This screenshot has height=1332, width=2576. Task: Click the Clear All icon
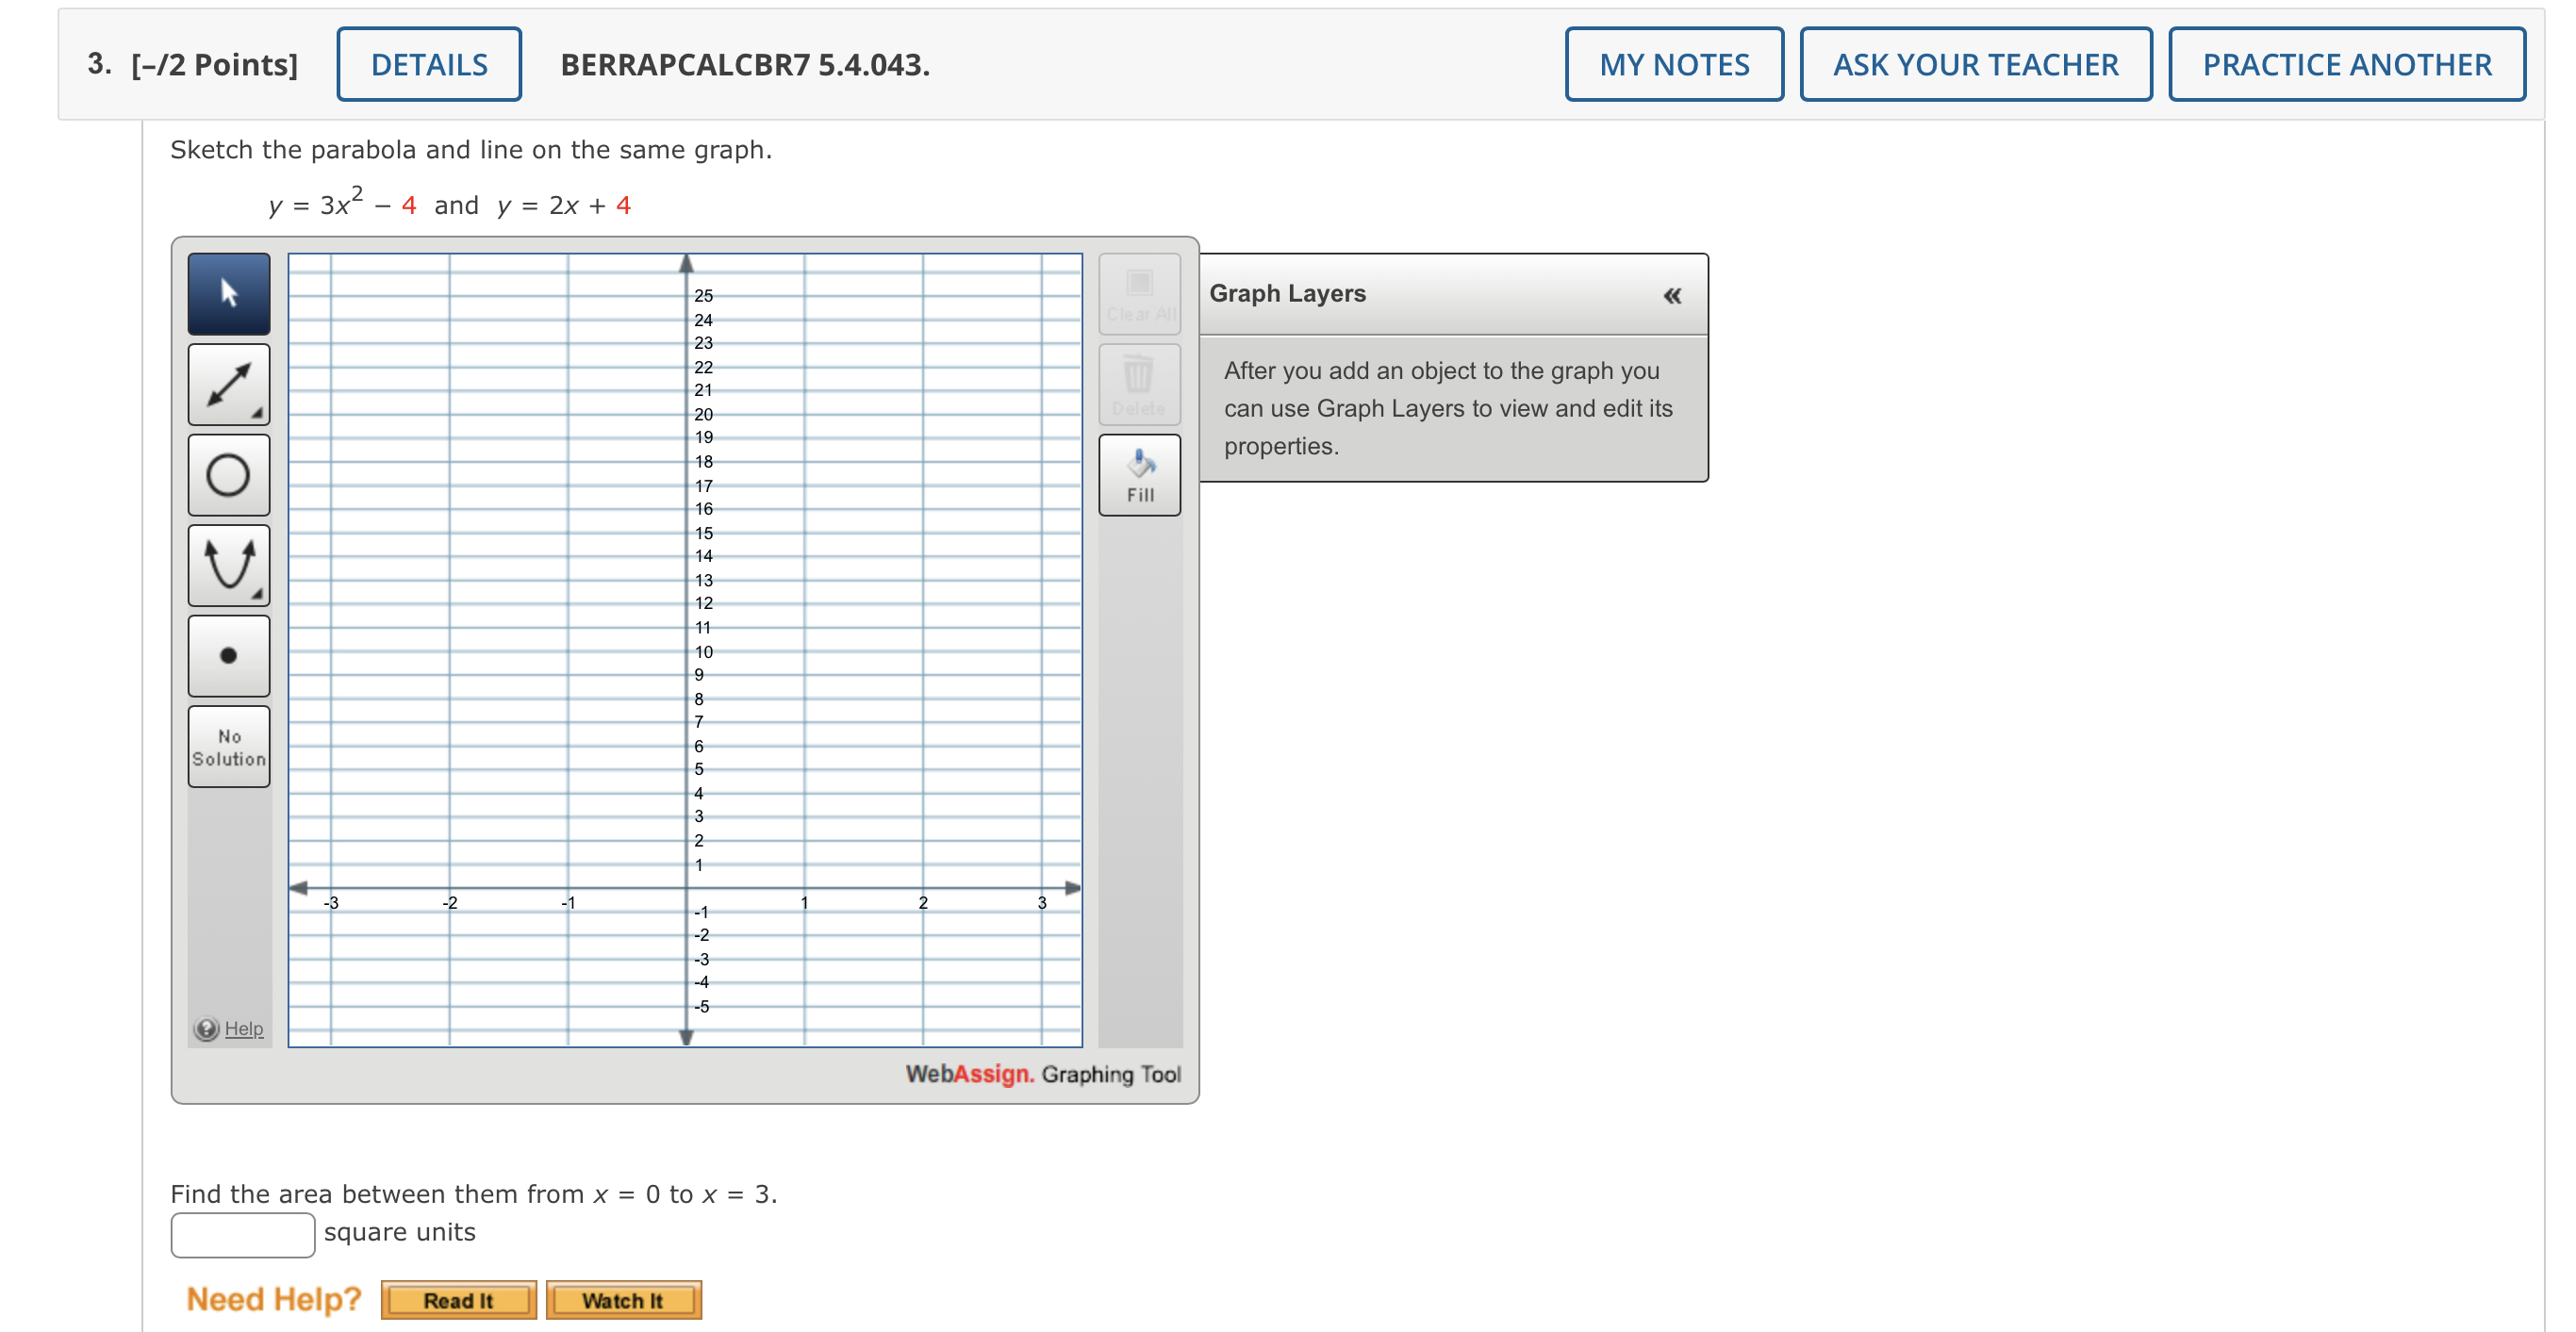[x=1139, y=294]
